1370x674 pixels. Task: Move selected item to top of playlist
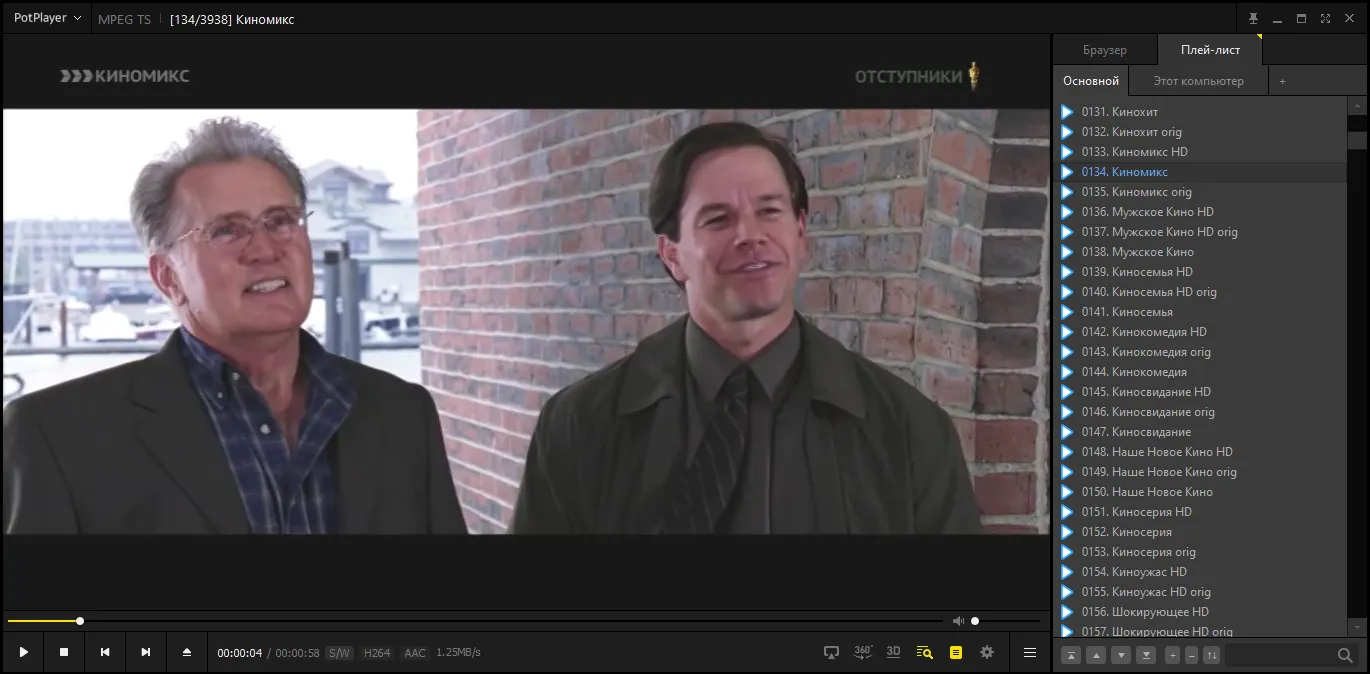1071,655
